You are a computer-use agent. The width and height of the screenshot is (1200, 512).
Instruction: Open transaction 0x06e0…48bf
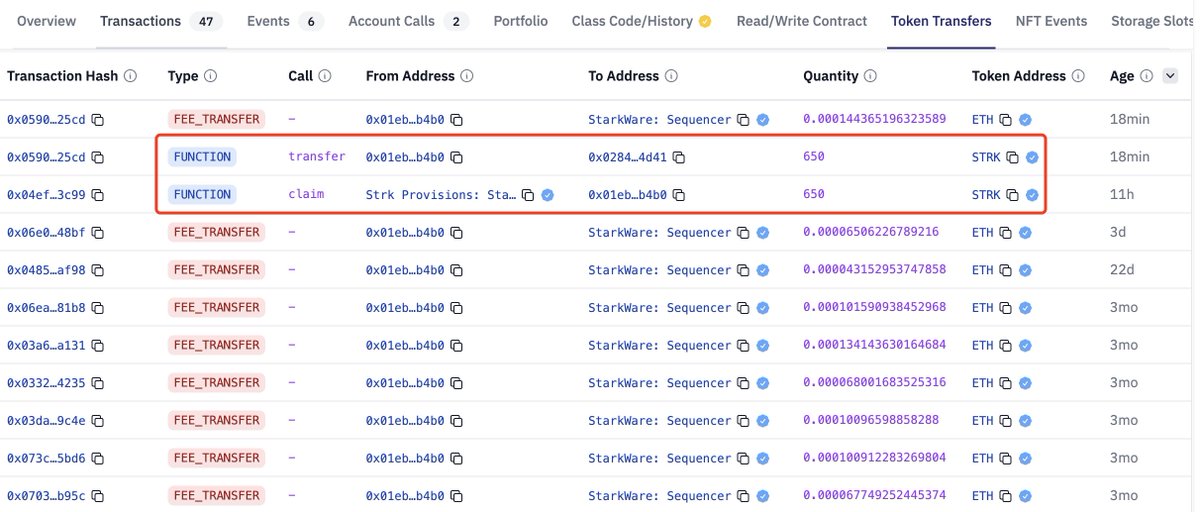(47, 233)
